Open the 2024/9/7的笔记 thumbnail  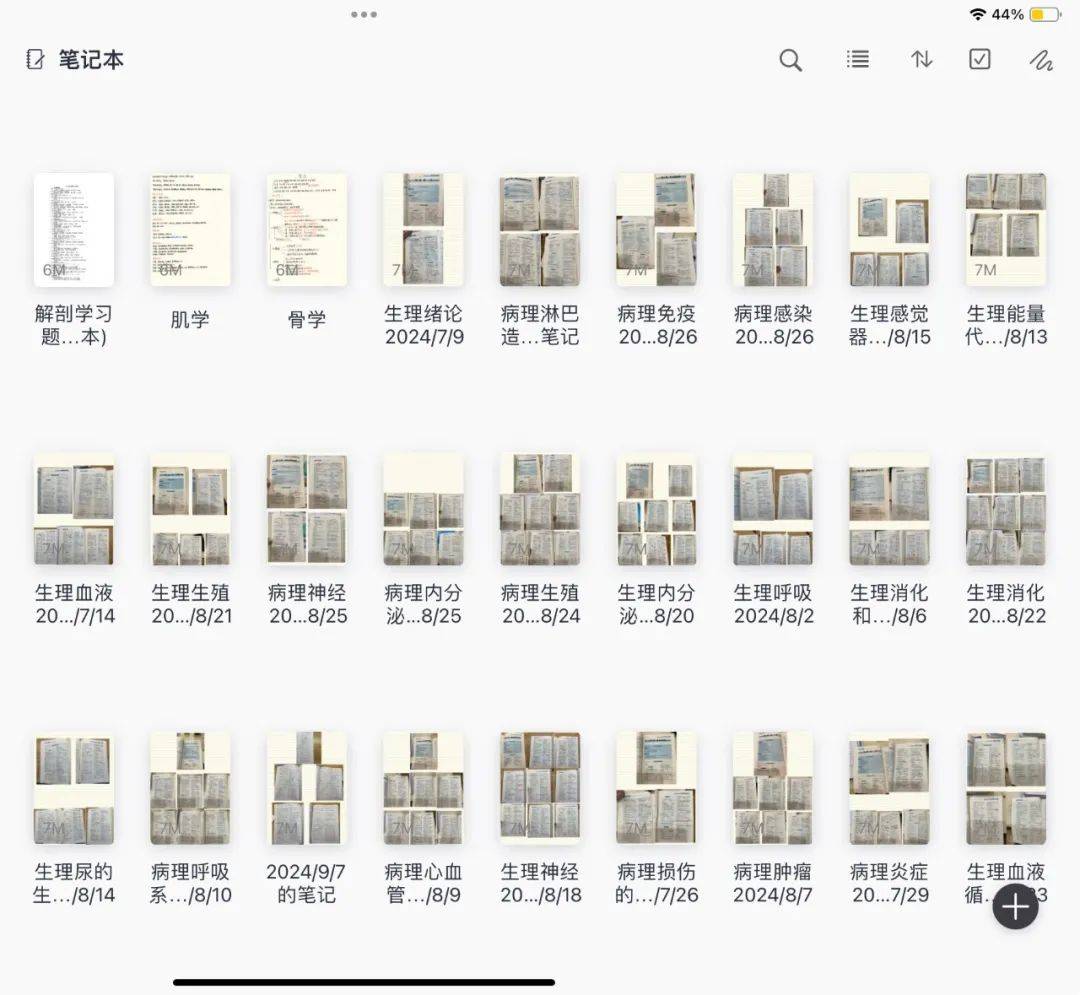307,788
